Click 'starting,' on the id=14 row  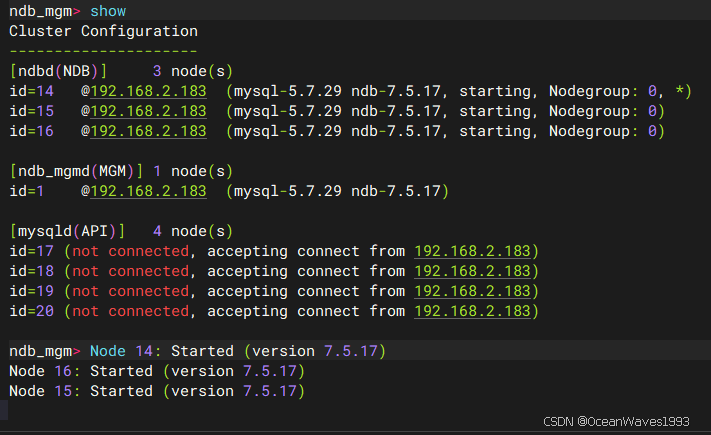pos(499,91)
